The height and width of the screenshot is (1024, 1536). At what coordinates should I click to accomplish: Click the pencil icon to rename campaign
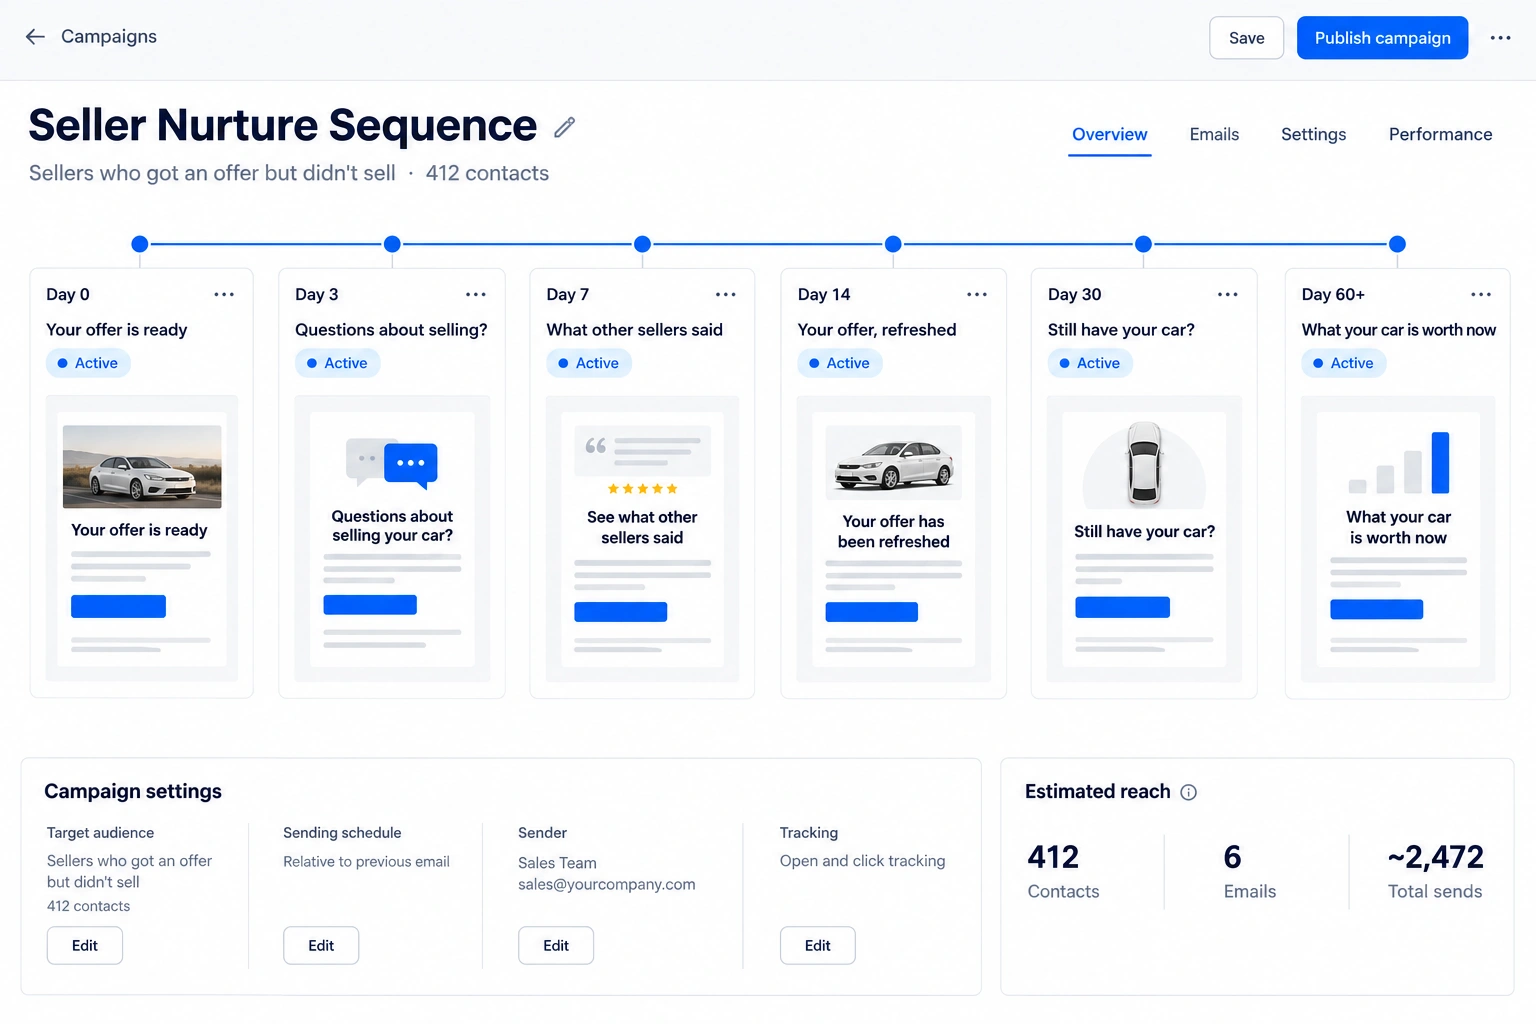coord(565,127)
